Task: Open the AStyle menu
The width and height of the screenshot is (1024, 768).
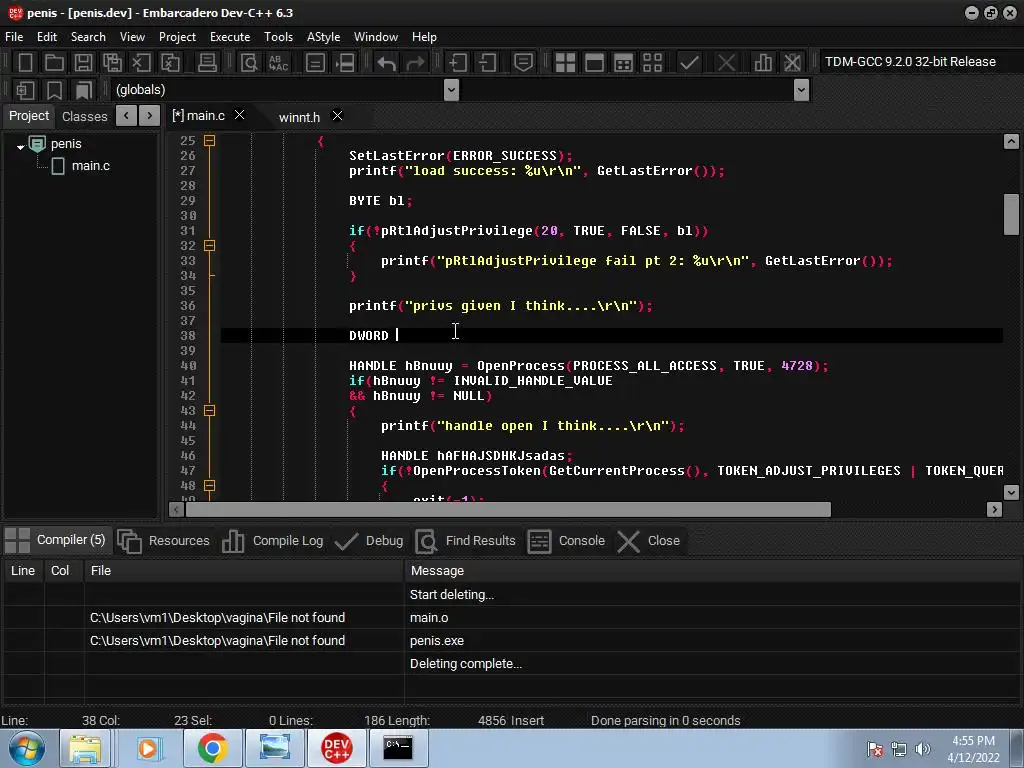Action: (x=323, y=37)
